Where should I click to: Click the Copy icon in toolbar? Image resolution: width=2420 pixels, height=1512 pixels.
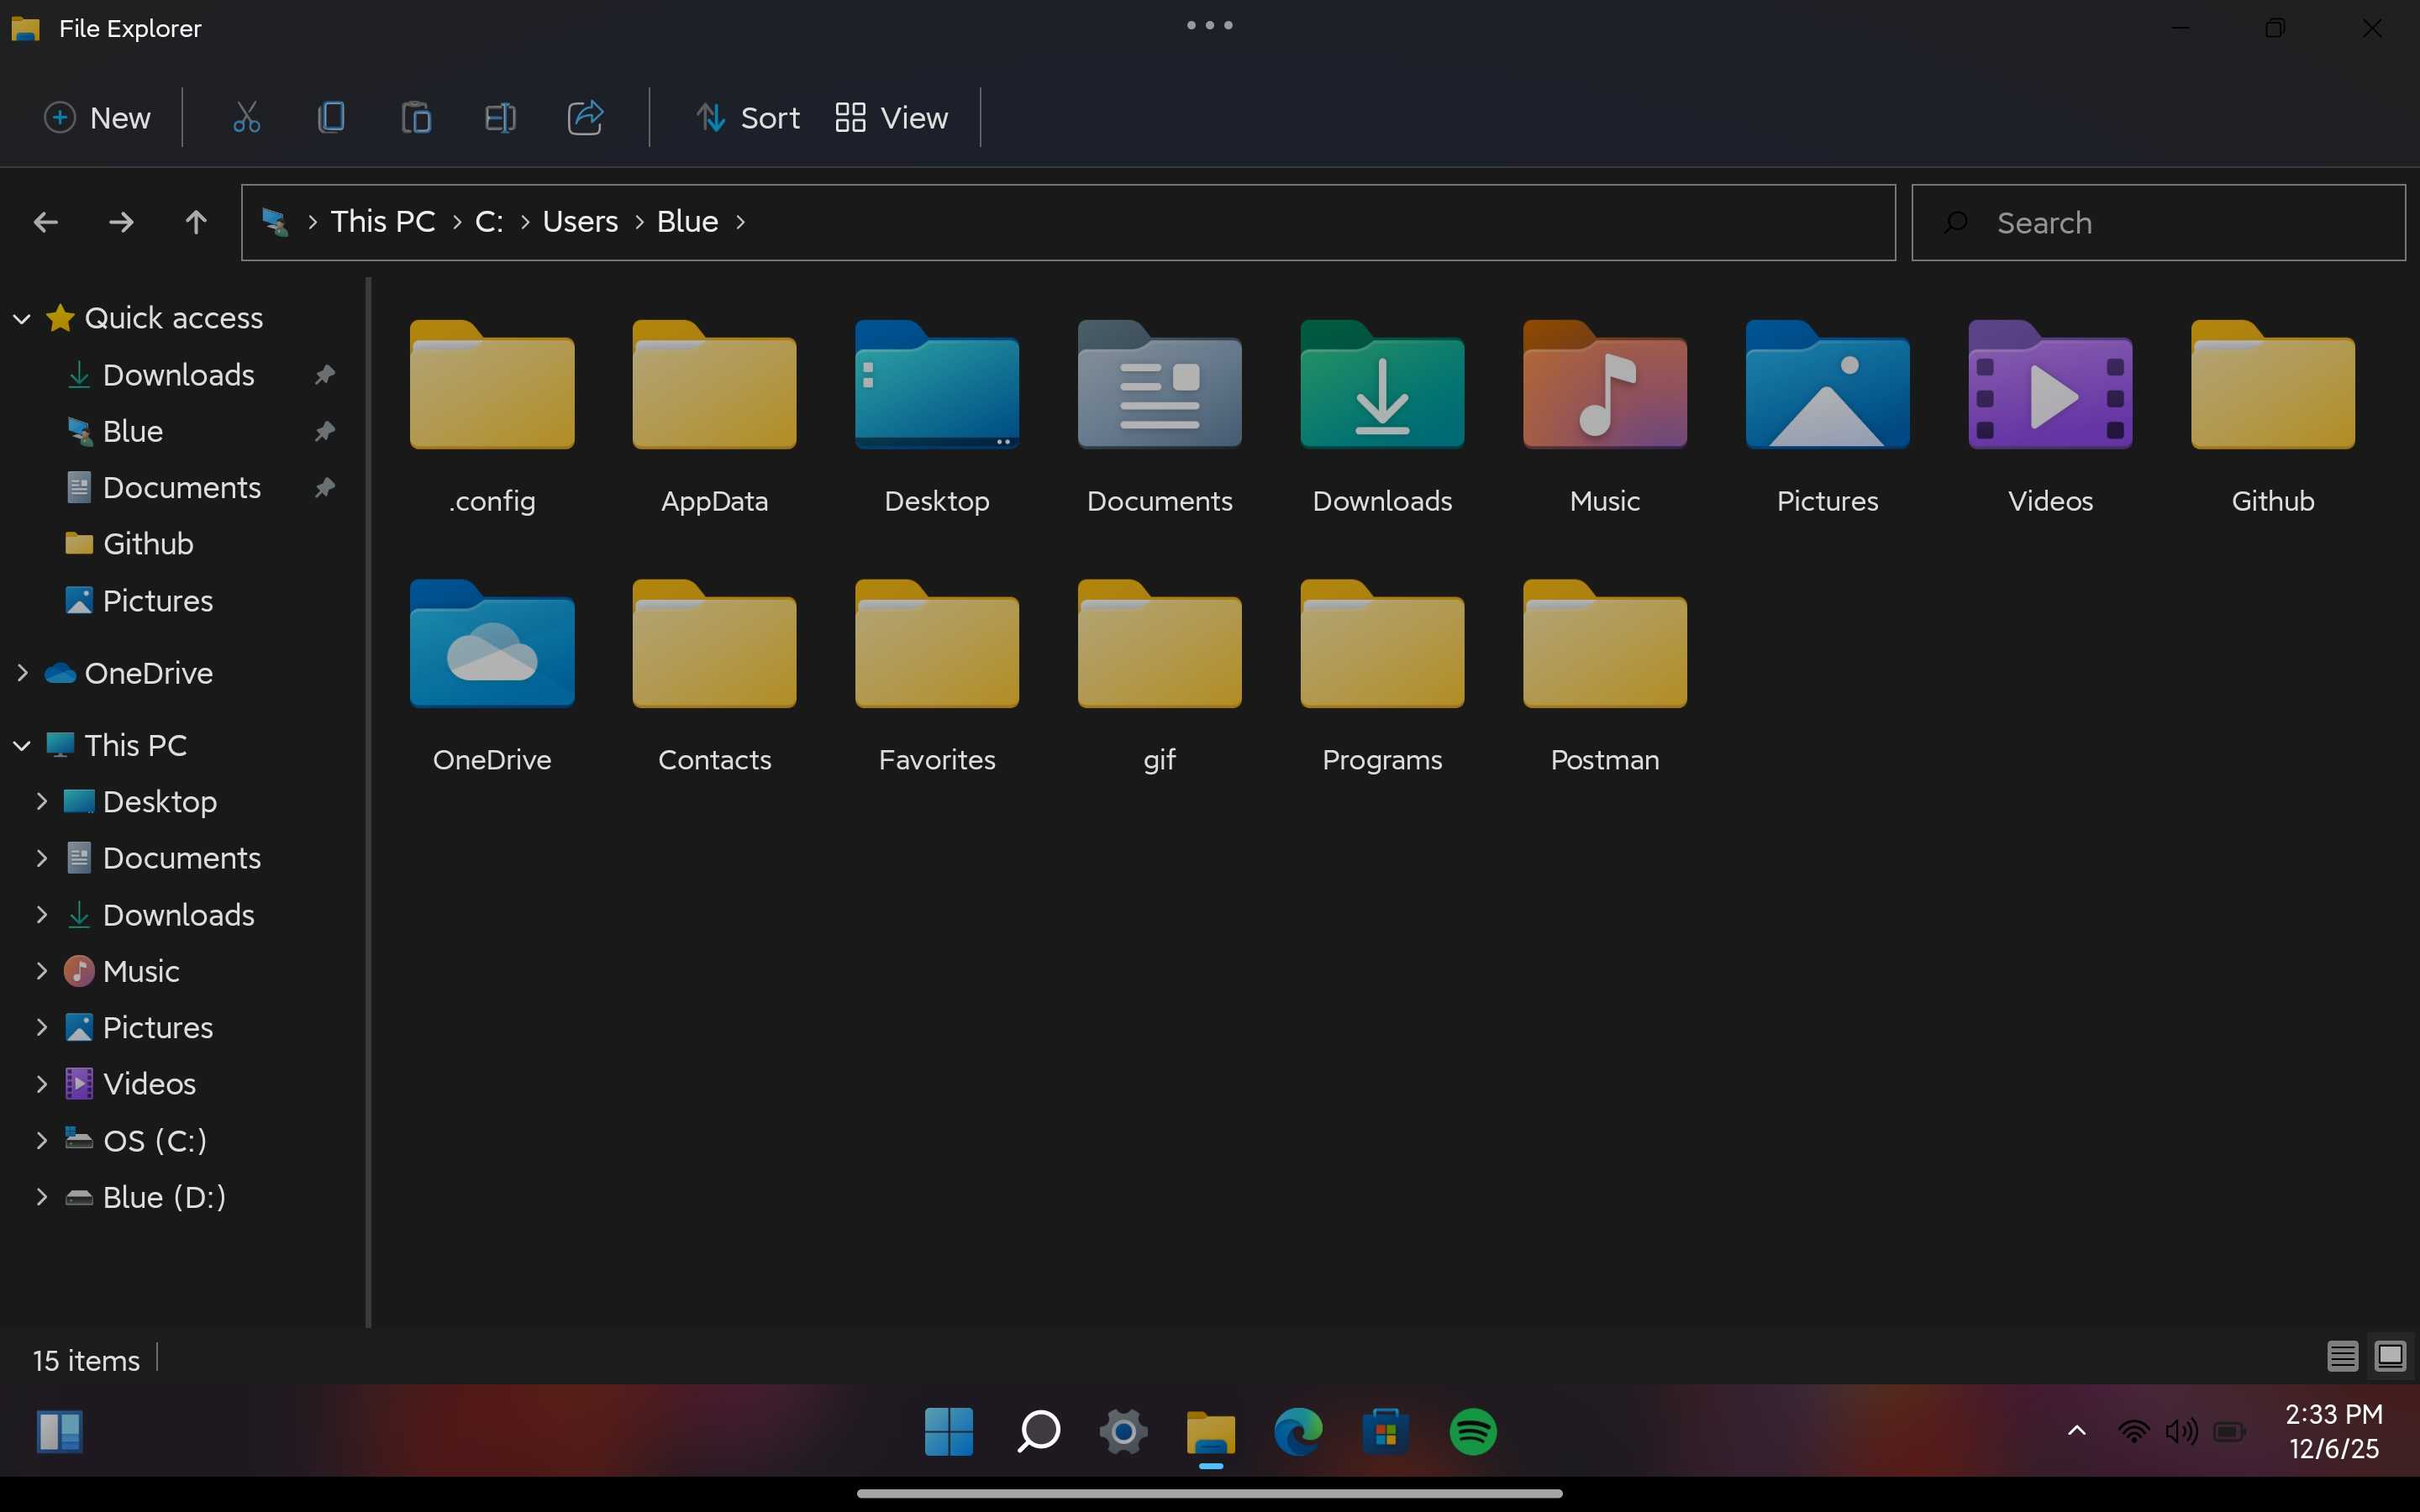click(331, 118)
